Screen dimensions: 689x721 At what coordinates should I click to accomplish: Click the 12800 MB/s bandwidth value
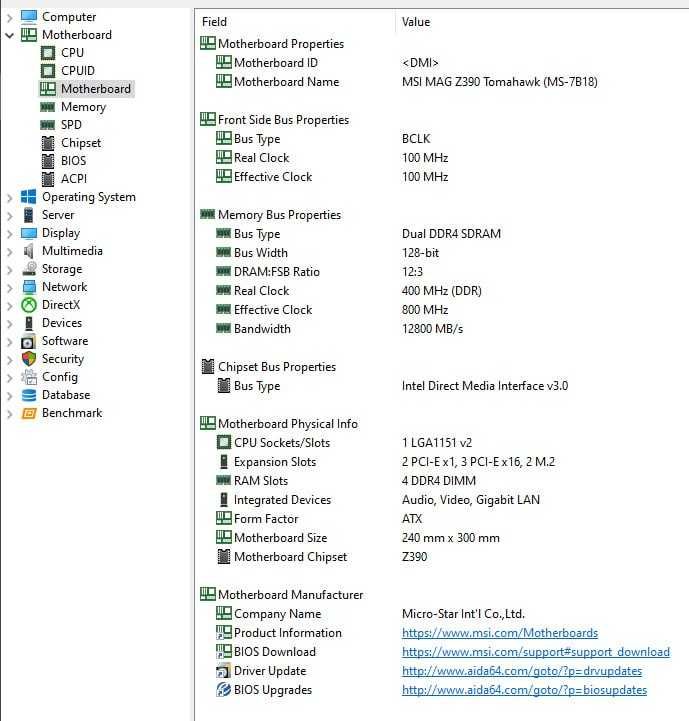pyautogui.click(x=432, y=329)
